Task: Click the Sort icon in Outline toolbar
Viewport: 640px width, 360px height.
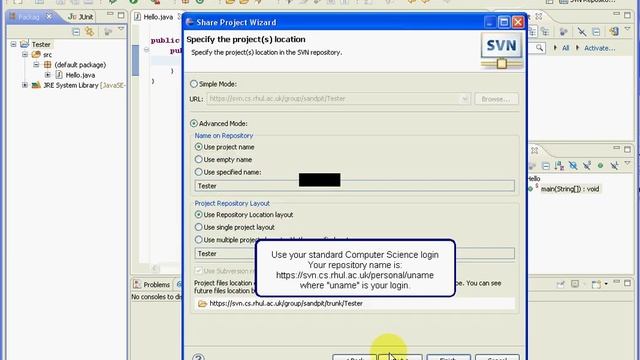Action: (x=559, y=165)
